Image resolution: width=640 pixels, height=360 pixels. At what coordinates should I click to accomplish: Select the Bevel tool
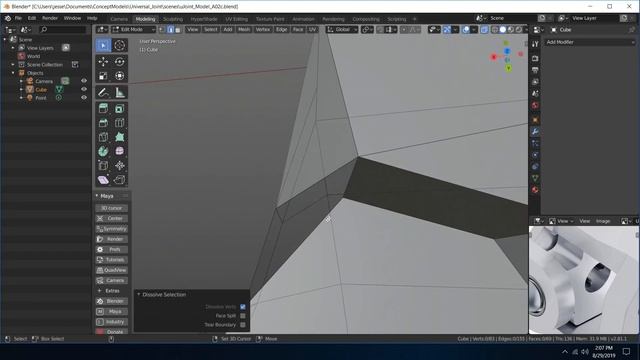pos(103,123)
